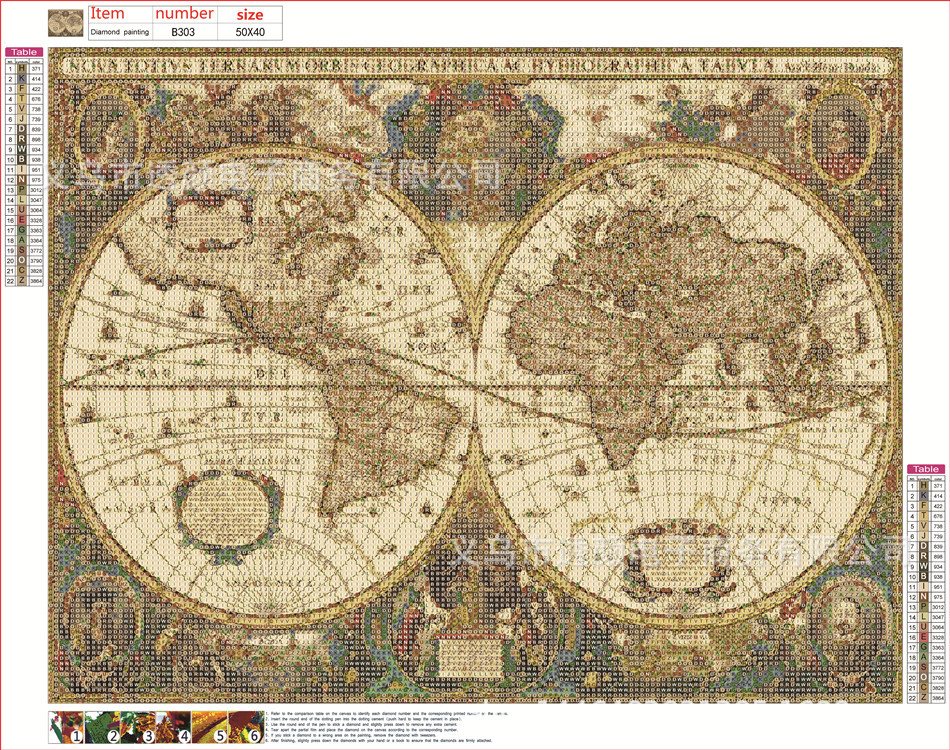This screenshot has height=750, width=950.
Task: Select step thumbnail numbered 4
Action: [174, 728]
